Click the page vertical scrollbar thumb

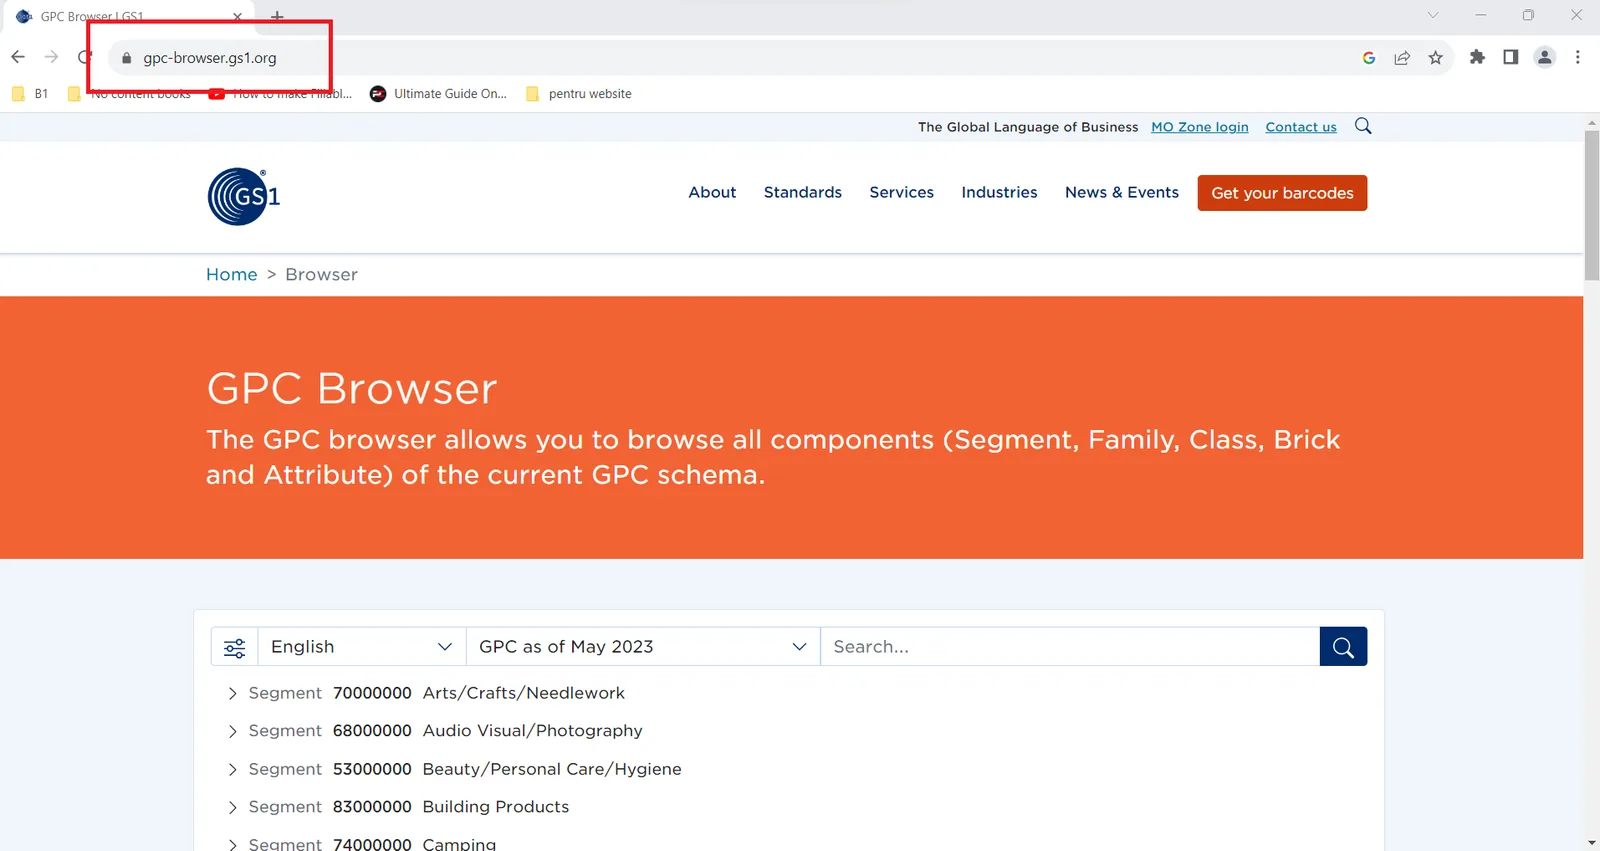[x=1592, y=205]
